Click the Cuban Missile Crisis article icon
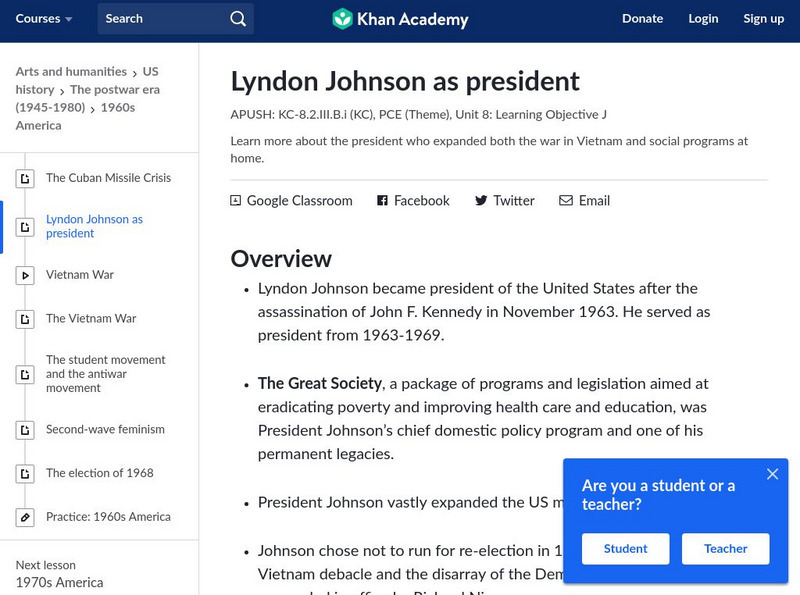 pos(24,179)
